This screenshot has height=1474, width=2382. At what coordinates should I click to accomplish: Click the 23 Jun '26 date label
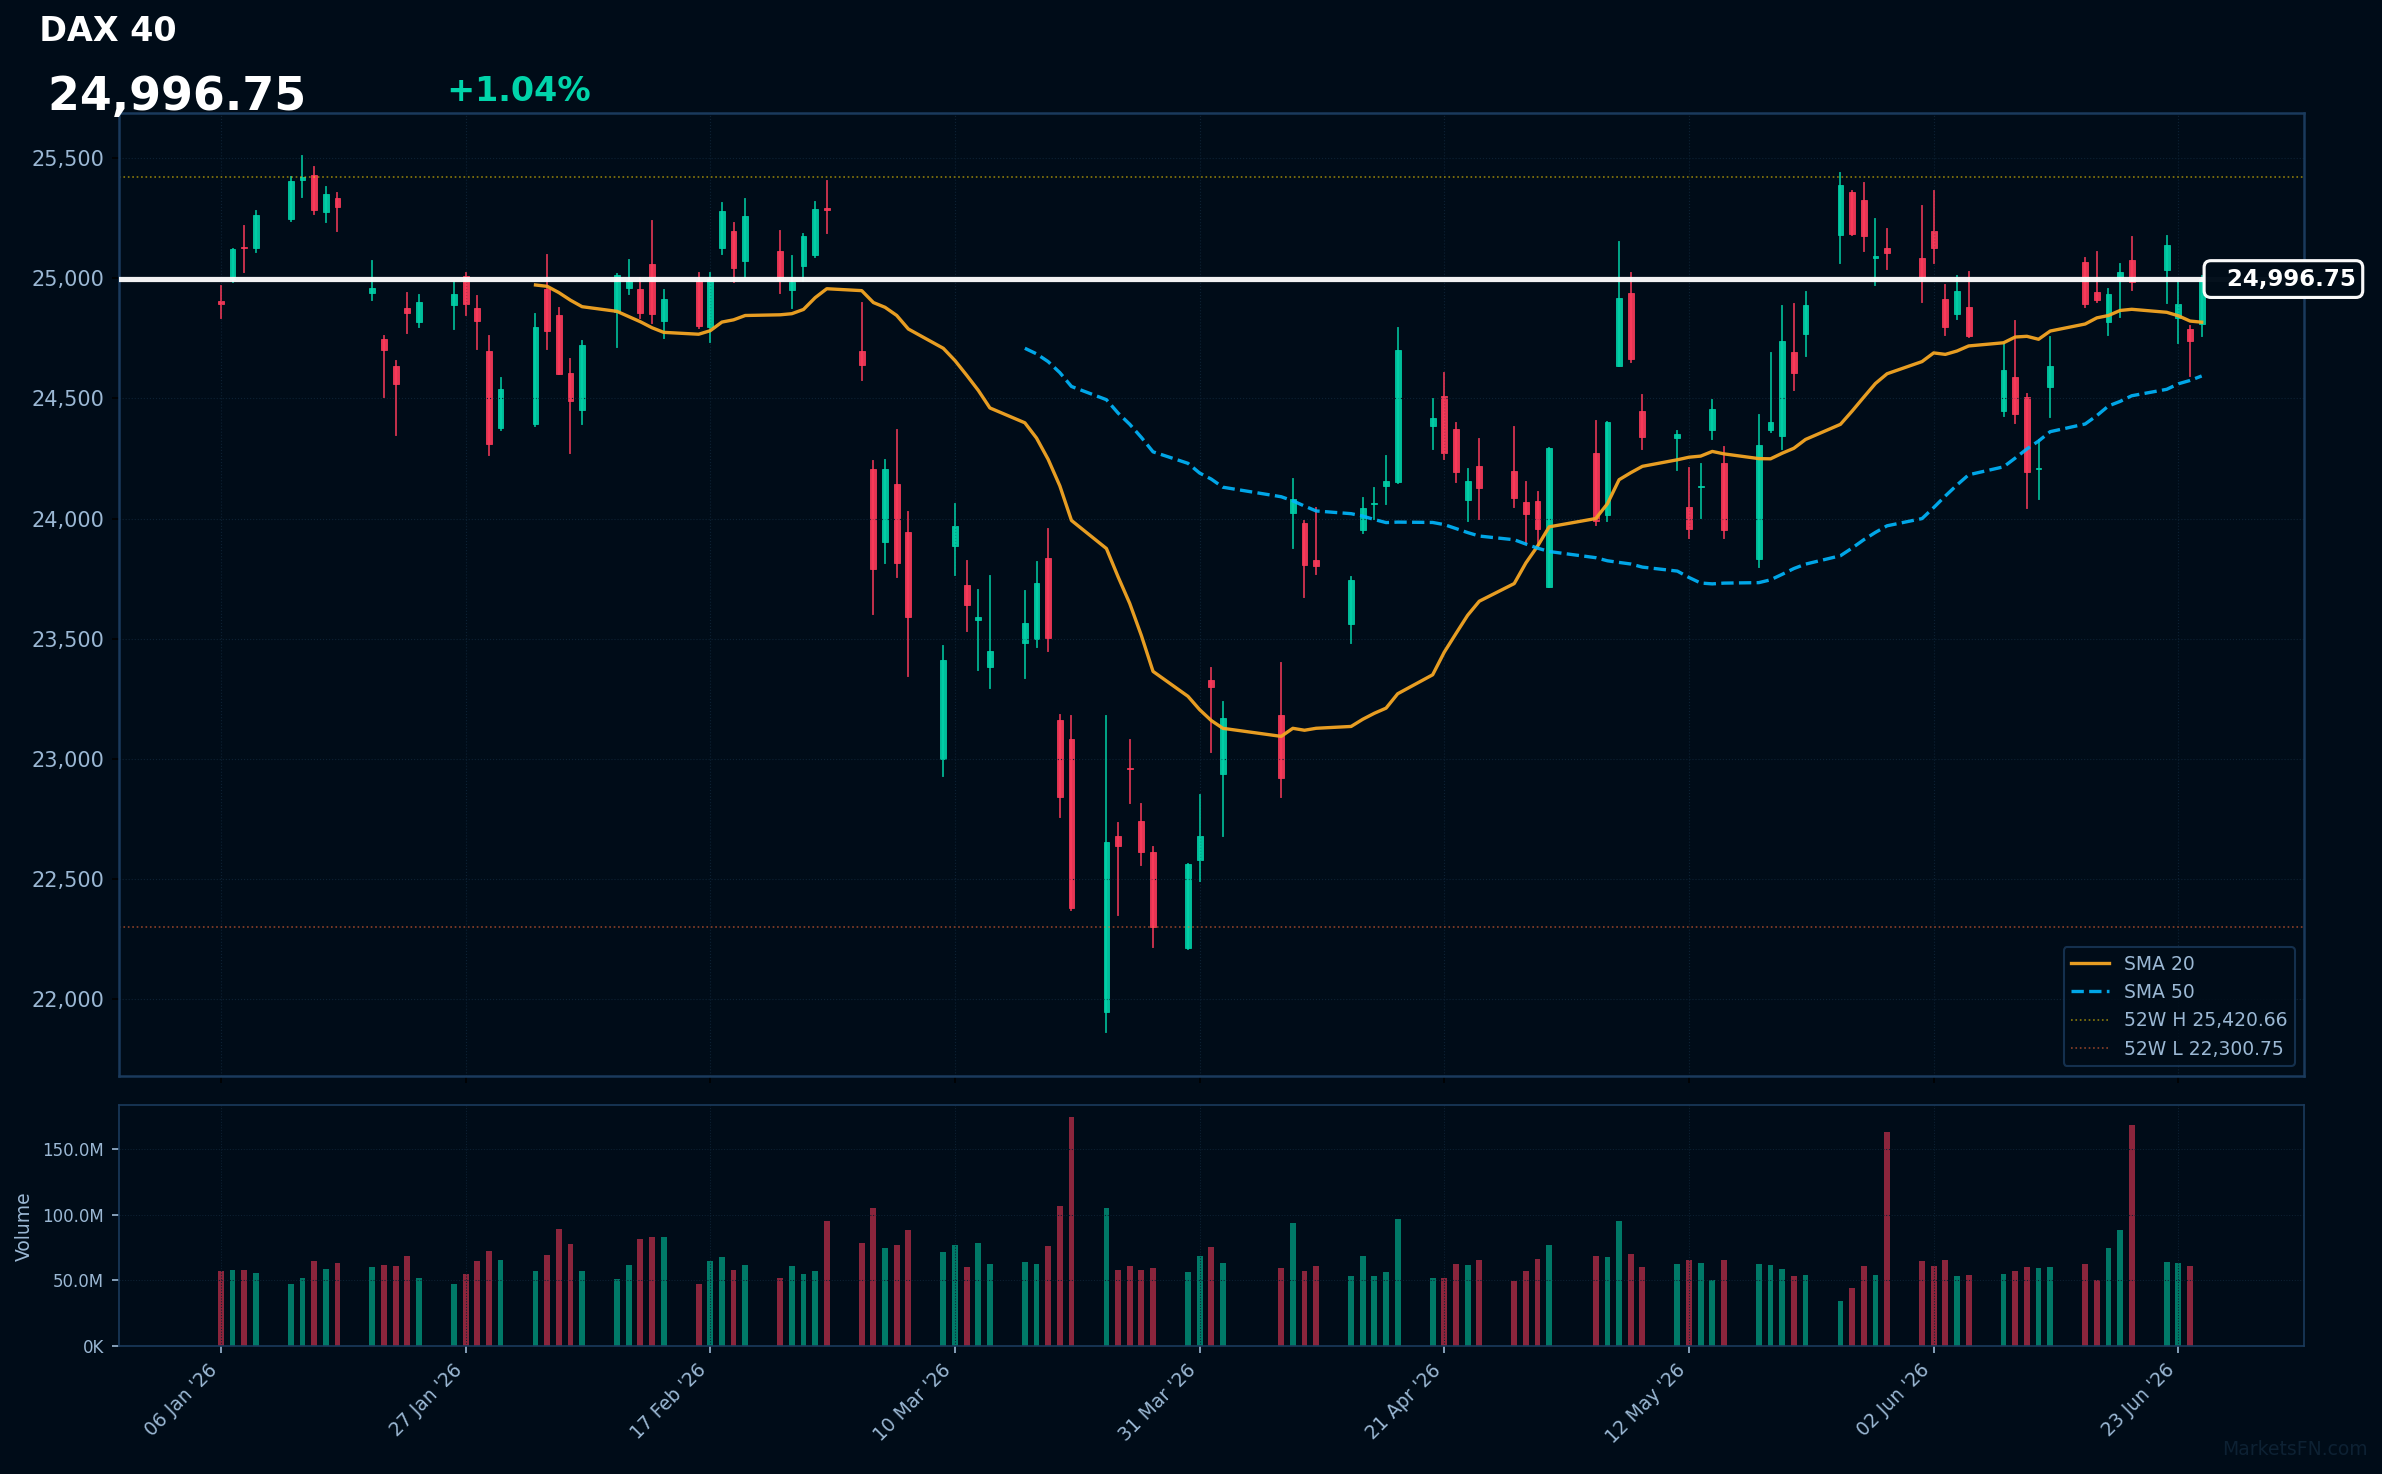click(2138, 1400)
